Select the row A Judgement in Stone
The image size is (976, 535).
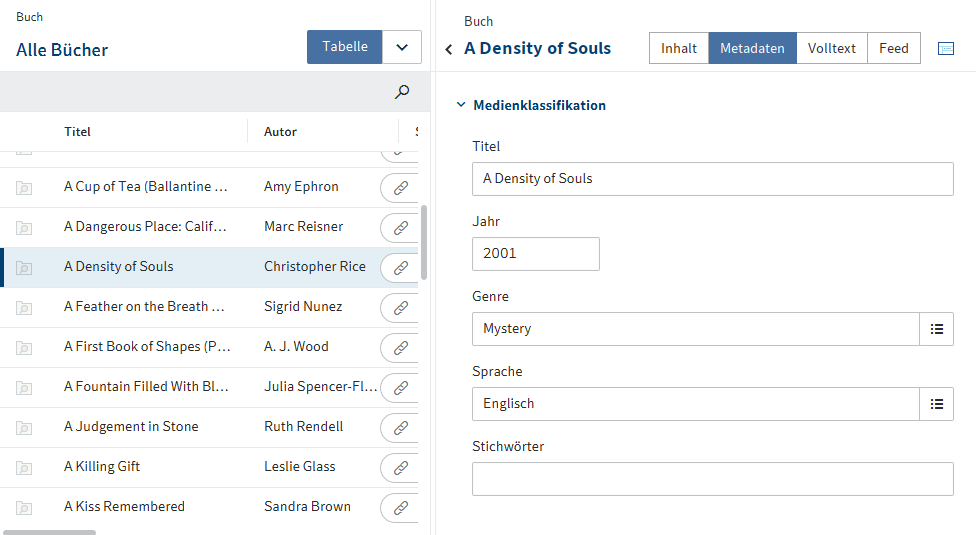click(209, 427)
